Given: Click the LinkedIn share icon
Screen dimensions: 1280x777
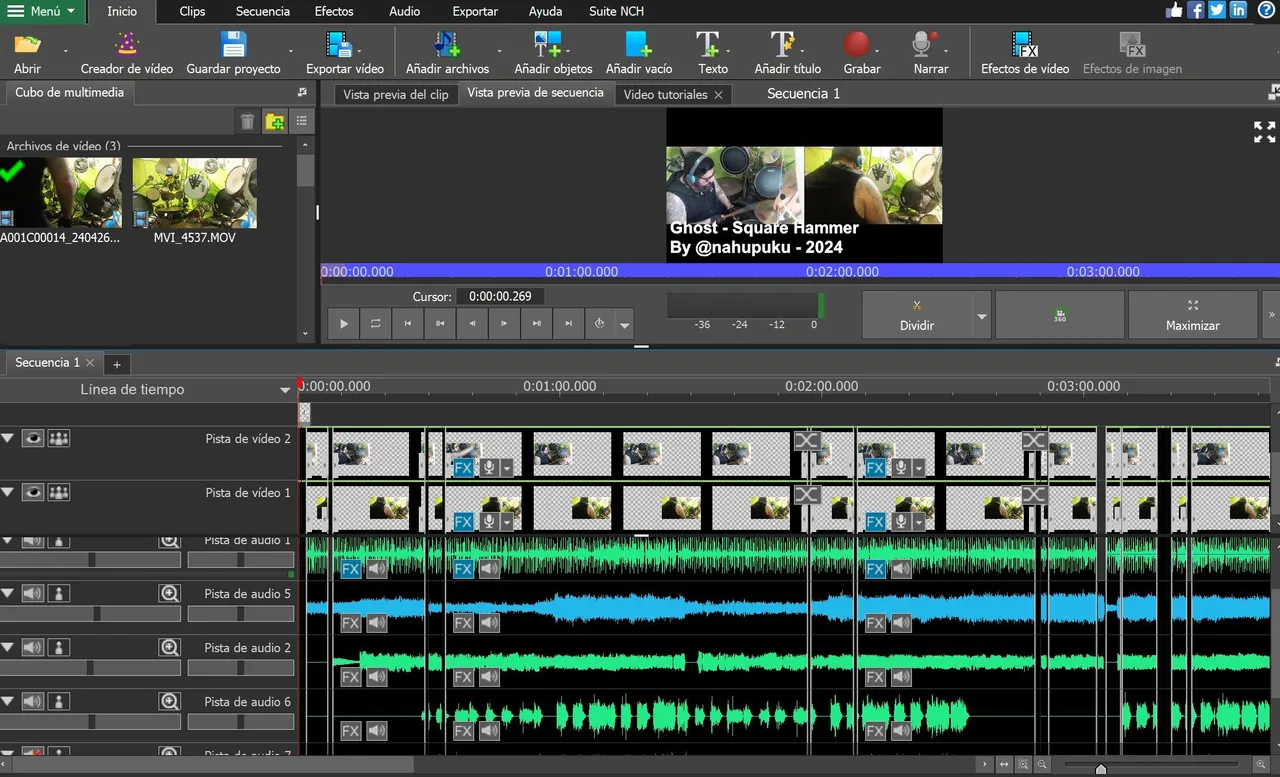Looking at the screenshot, I should point(1239,10).
